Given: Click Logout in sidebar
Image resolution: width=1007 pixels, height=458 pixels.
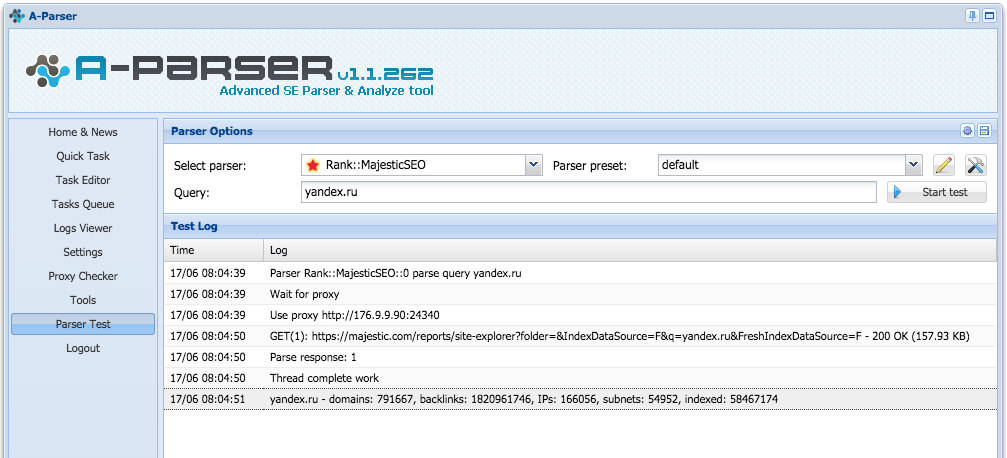Looking at the screenshot, I should click(x=83, y=348).
